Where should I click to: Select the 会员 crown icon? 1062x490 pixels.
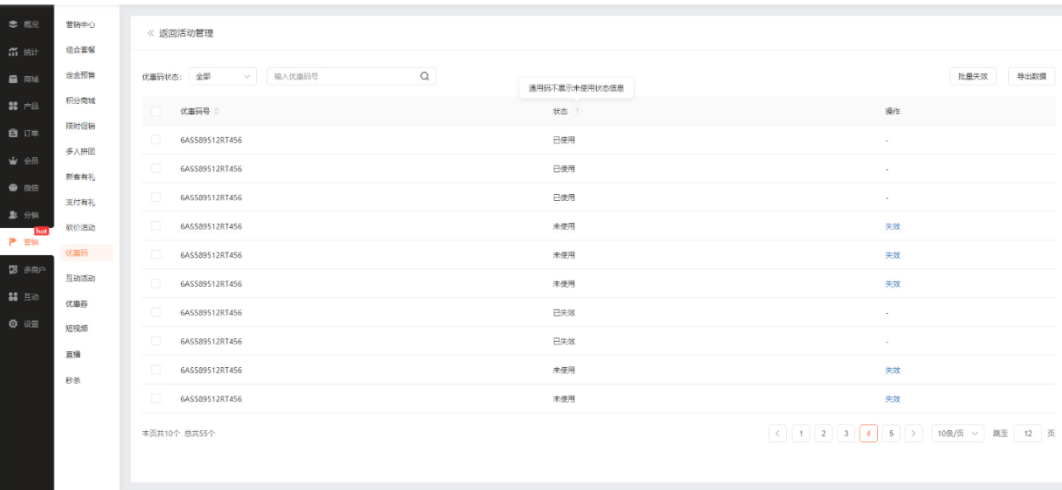click(x=12, y=161)
